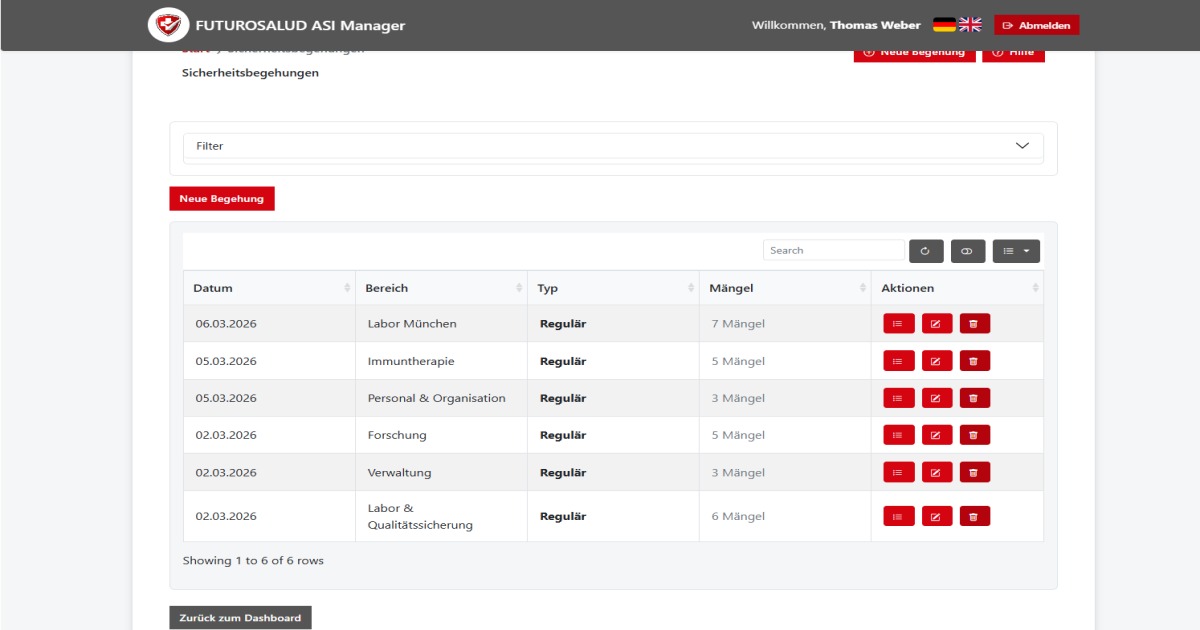Viewport: 1200px width, 630px height.
Task: Toggle card view for the table
Action: 967,250
